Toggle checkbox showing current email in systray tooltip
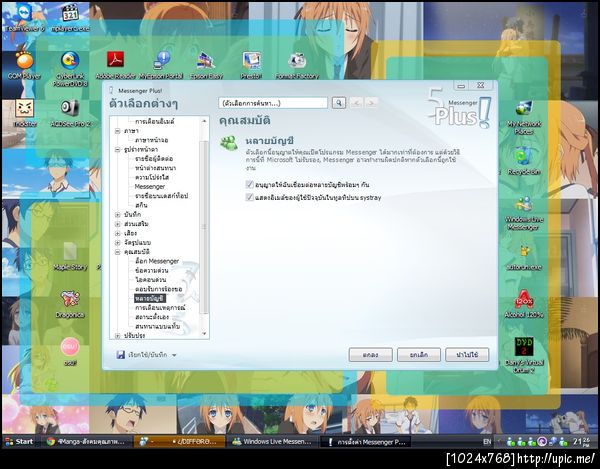This screenshot has width=600, height=469. 249,197
